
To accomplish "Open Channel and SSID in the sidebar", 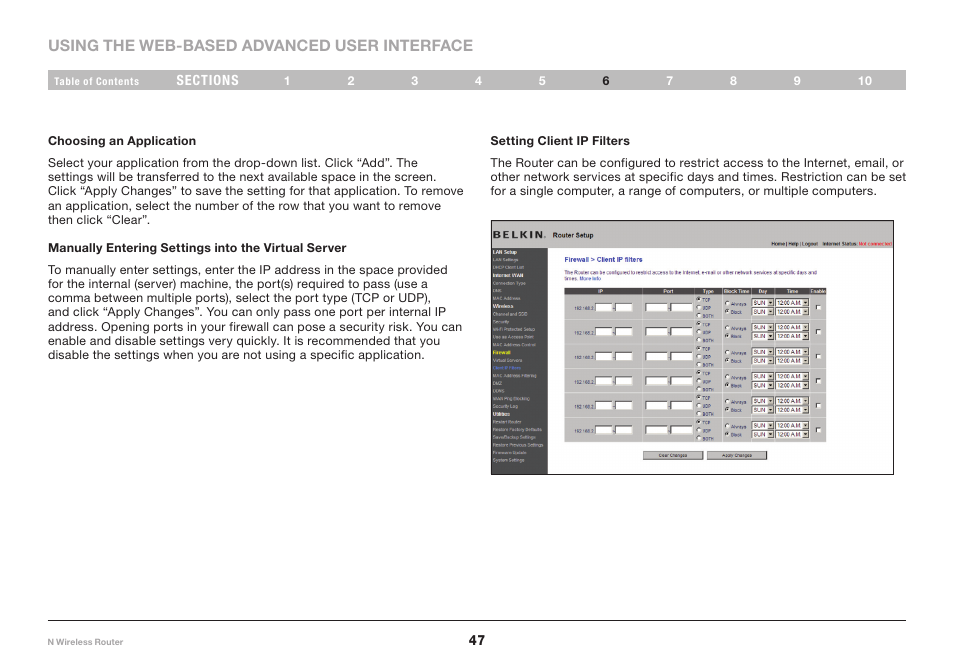I will point(510,314).
